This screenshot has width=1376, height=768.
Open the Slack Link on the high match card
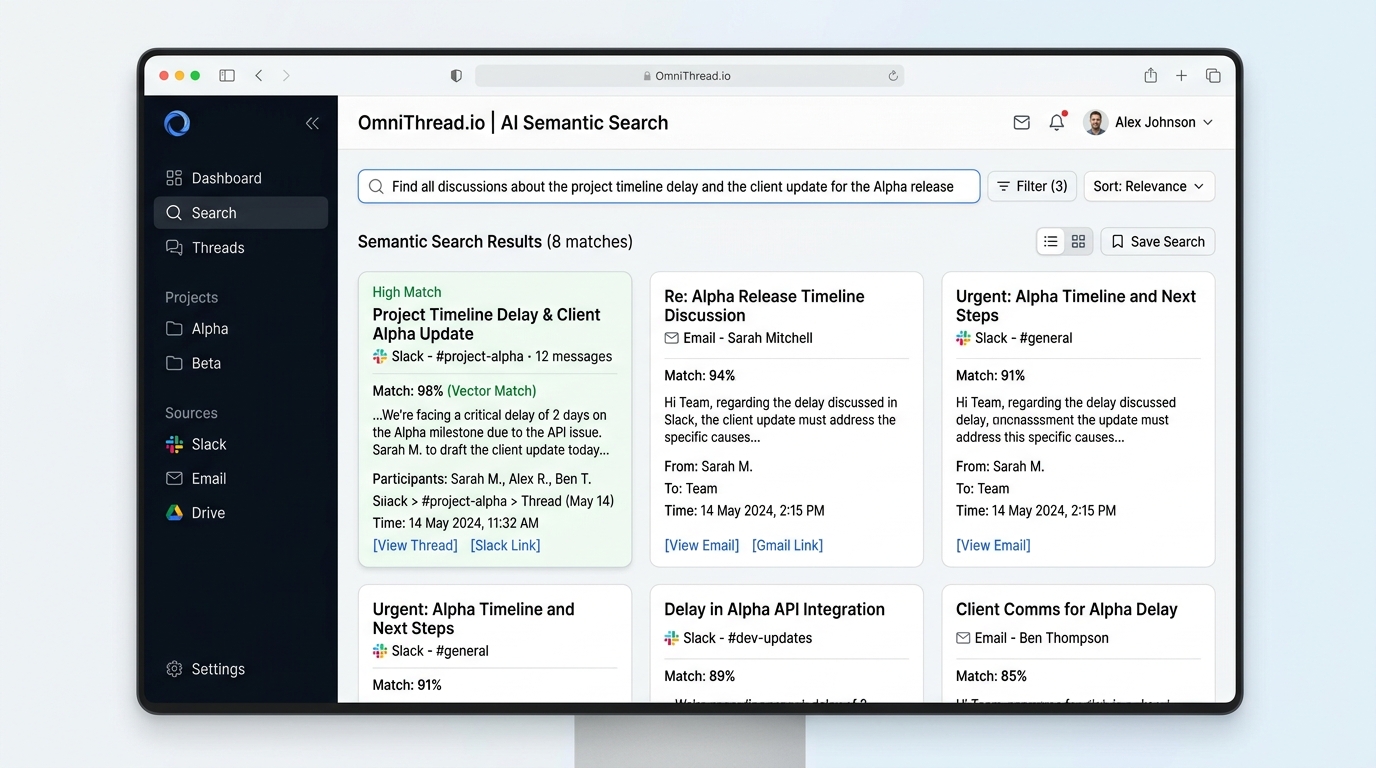505,545
